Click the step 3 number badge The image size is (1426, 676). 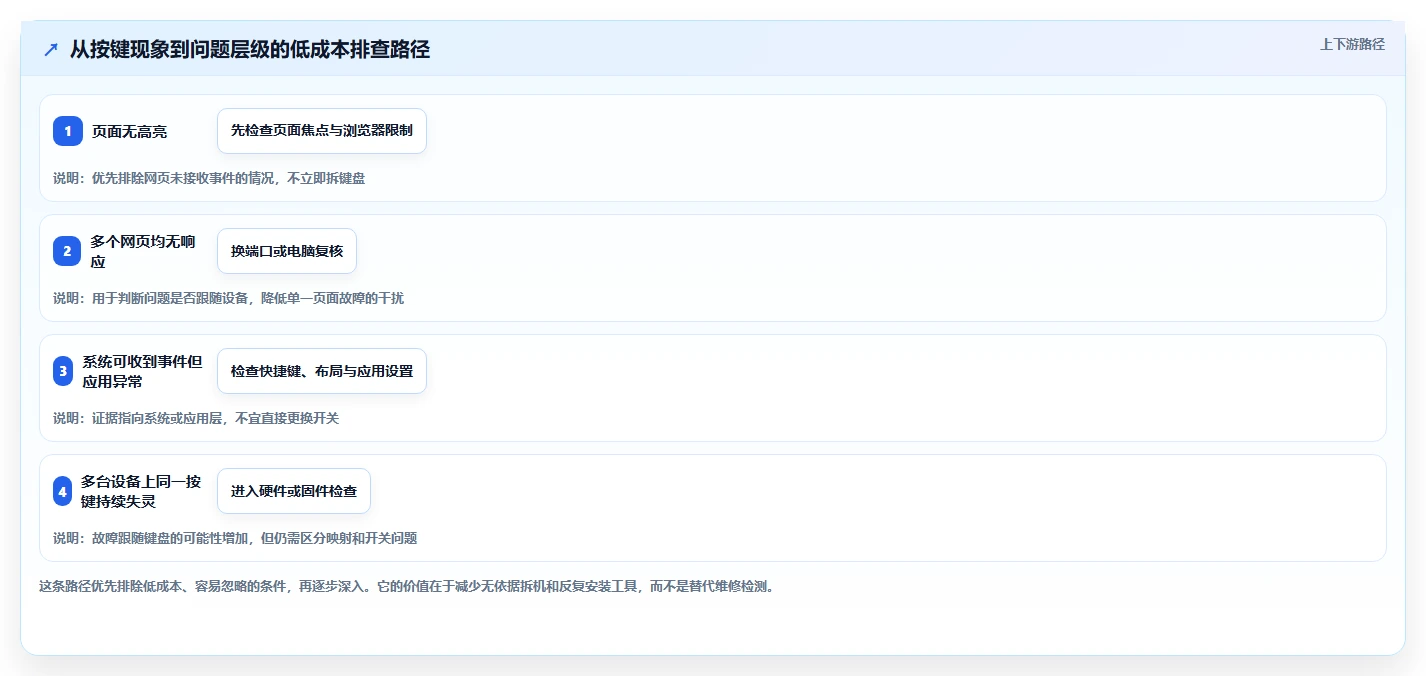(x=63, y=371)
